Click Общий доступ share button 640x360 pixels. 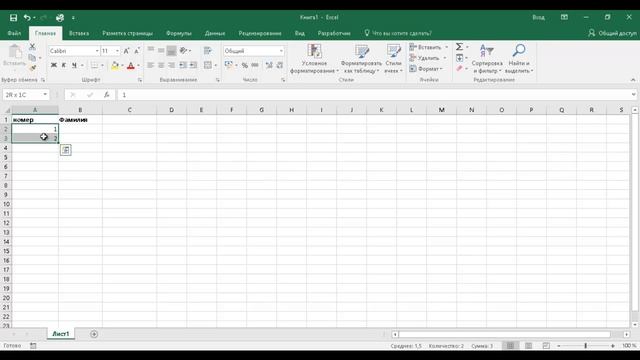[612, 33]
